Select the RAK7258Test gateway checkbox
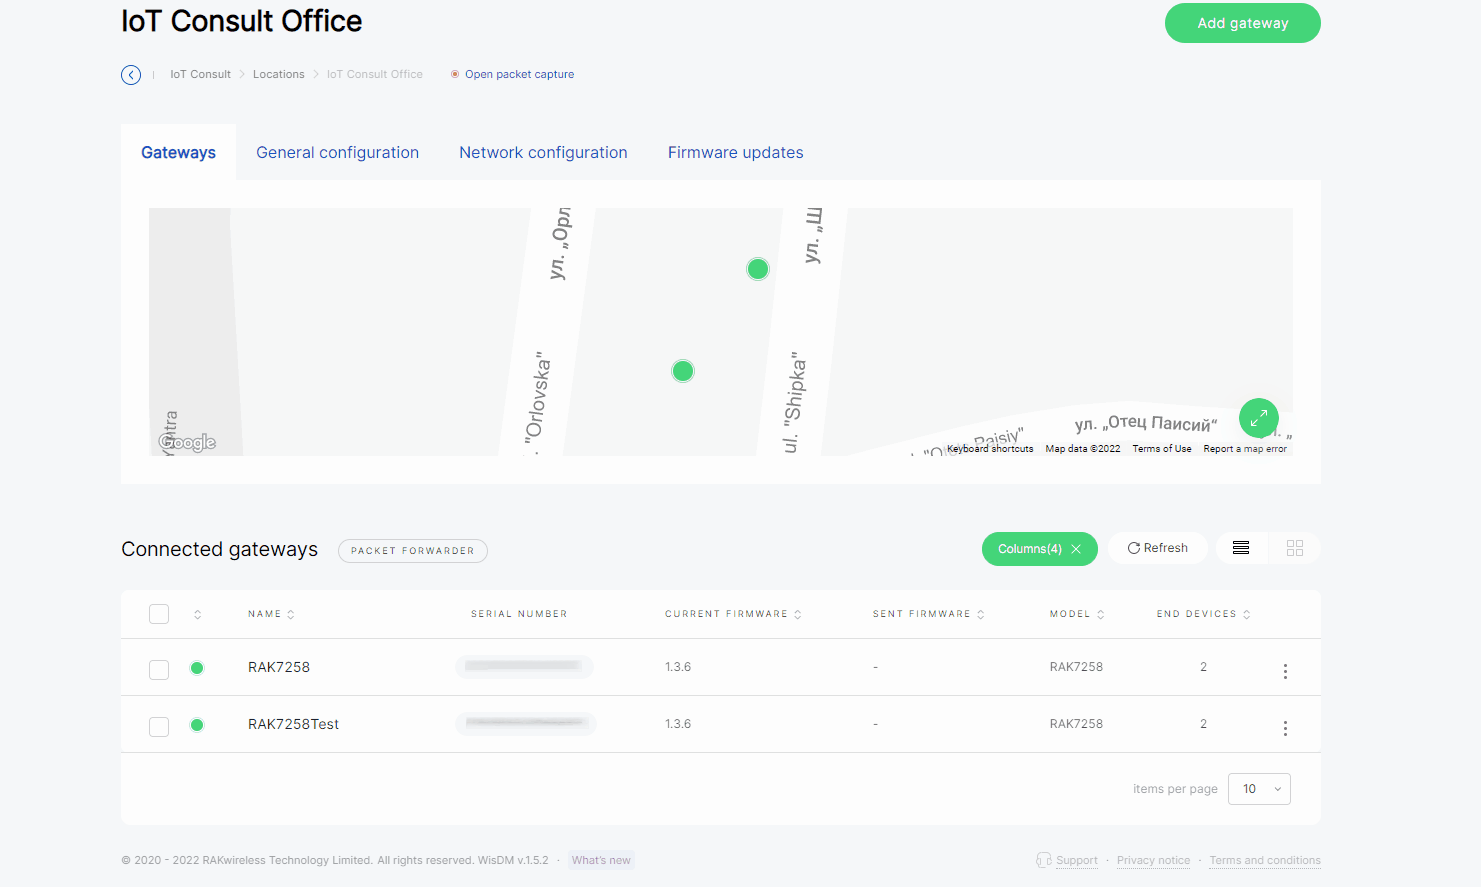The width and height of the screenshot is (1481, 887). [159, 726]
